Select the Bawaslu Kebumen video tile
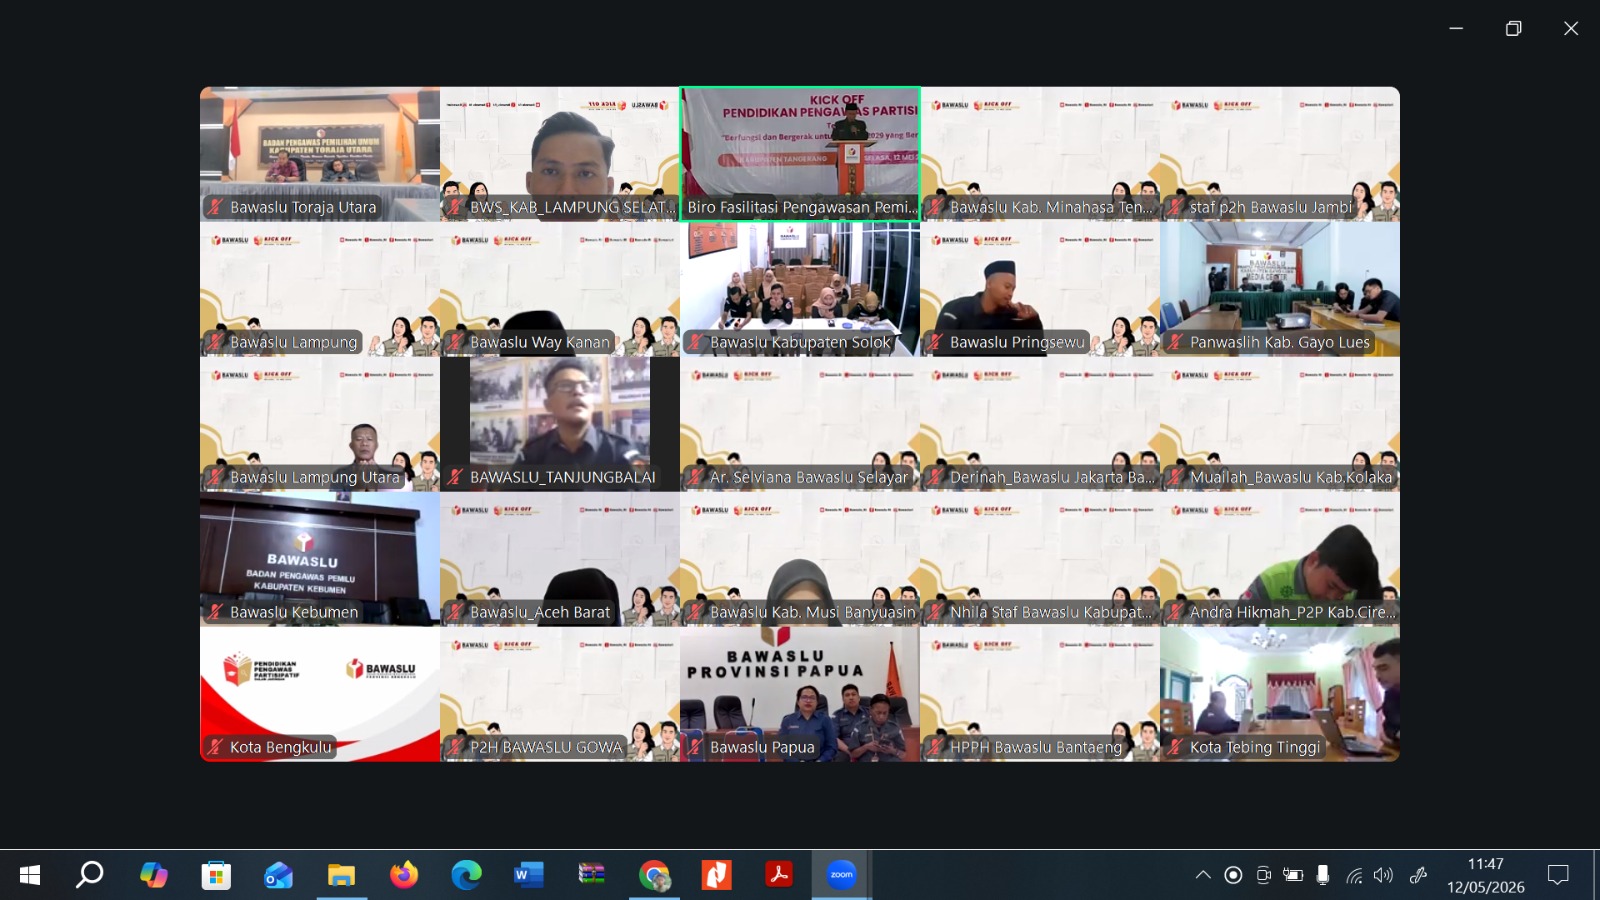The height and width of the screenshot is (900, 1600). point(320,559)
